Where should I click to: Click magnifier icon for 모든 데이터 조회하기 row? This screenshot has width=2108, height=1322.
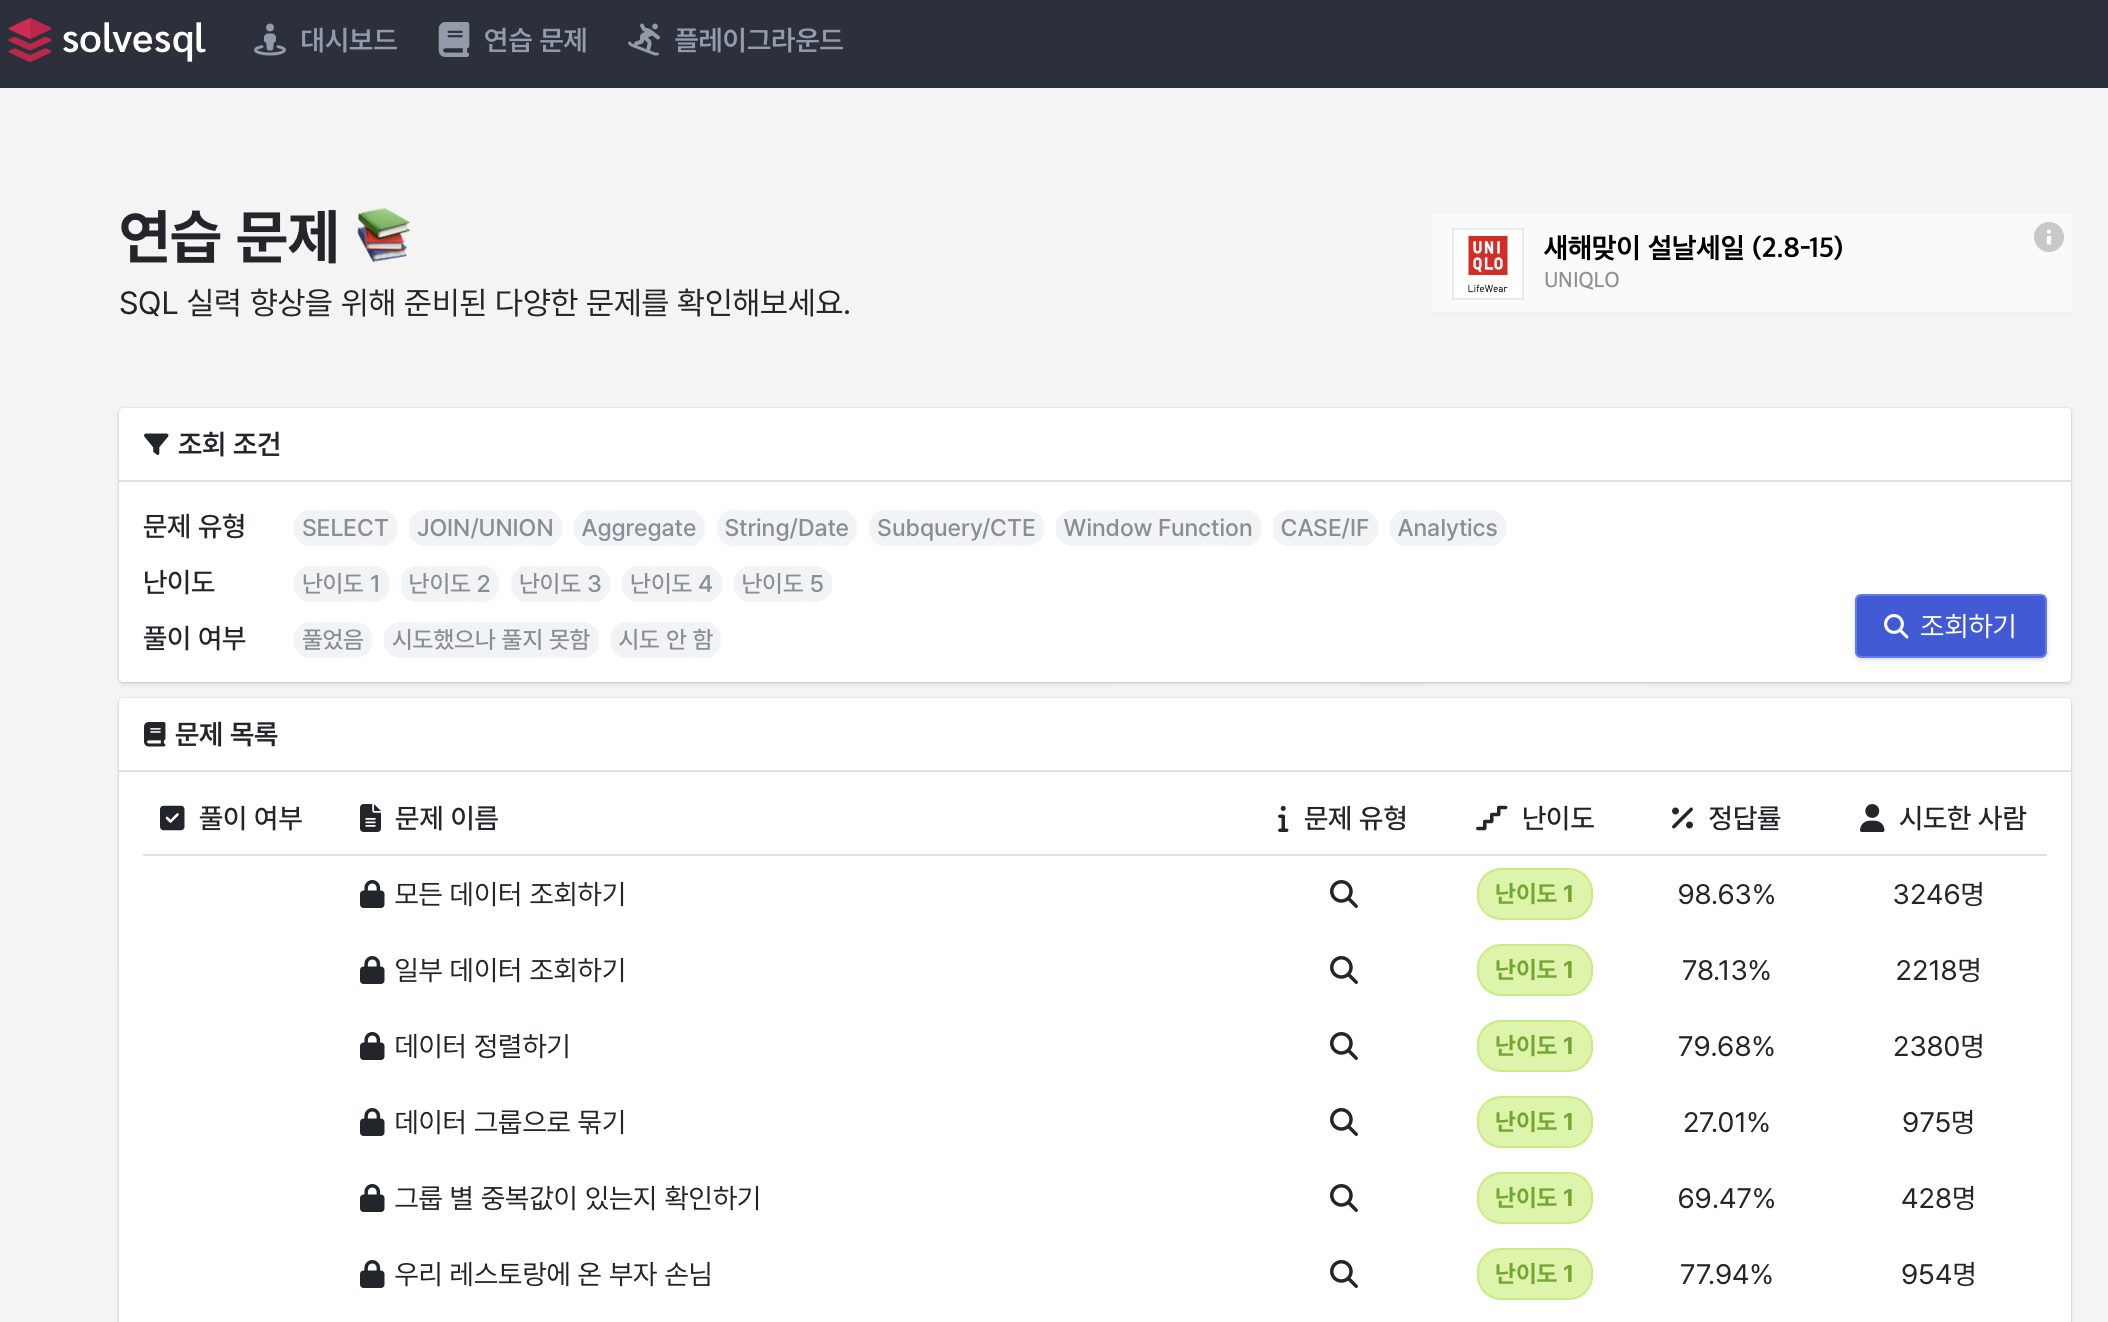[x=1343, y=894]
